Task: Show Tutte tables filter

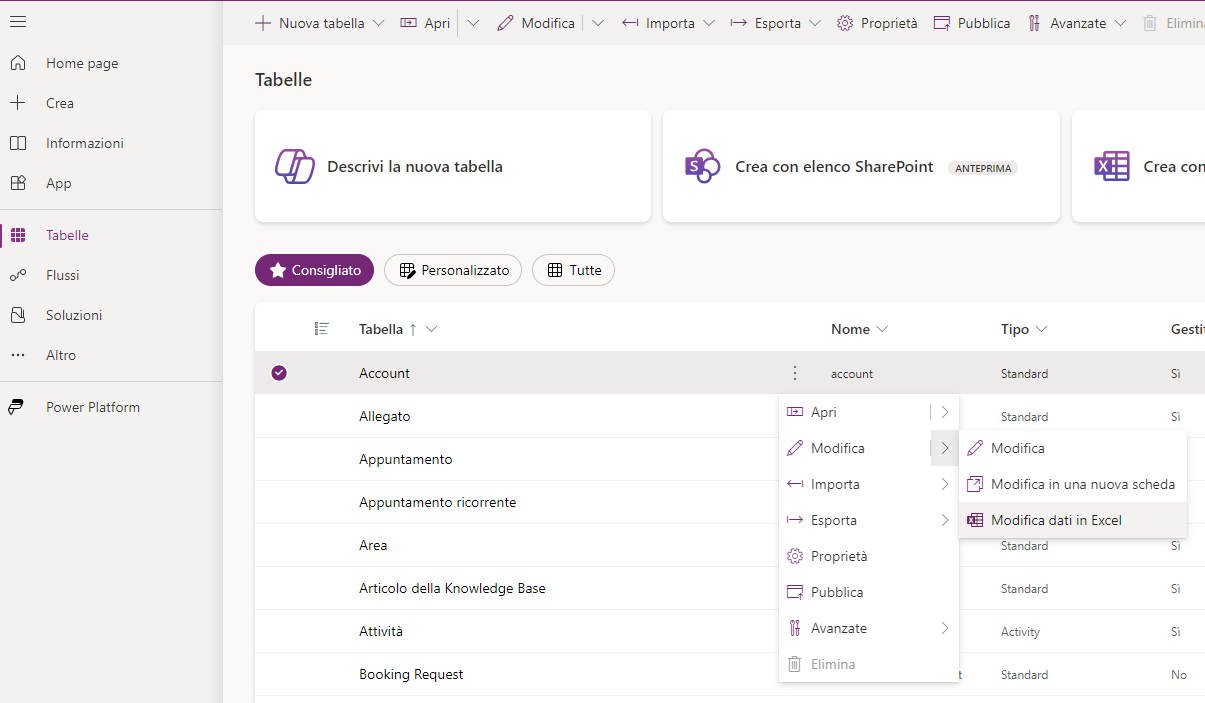Action: coord(573,270)
